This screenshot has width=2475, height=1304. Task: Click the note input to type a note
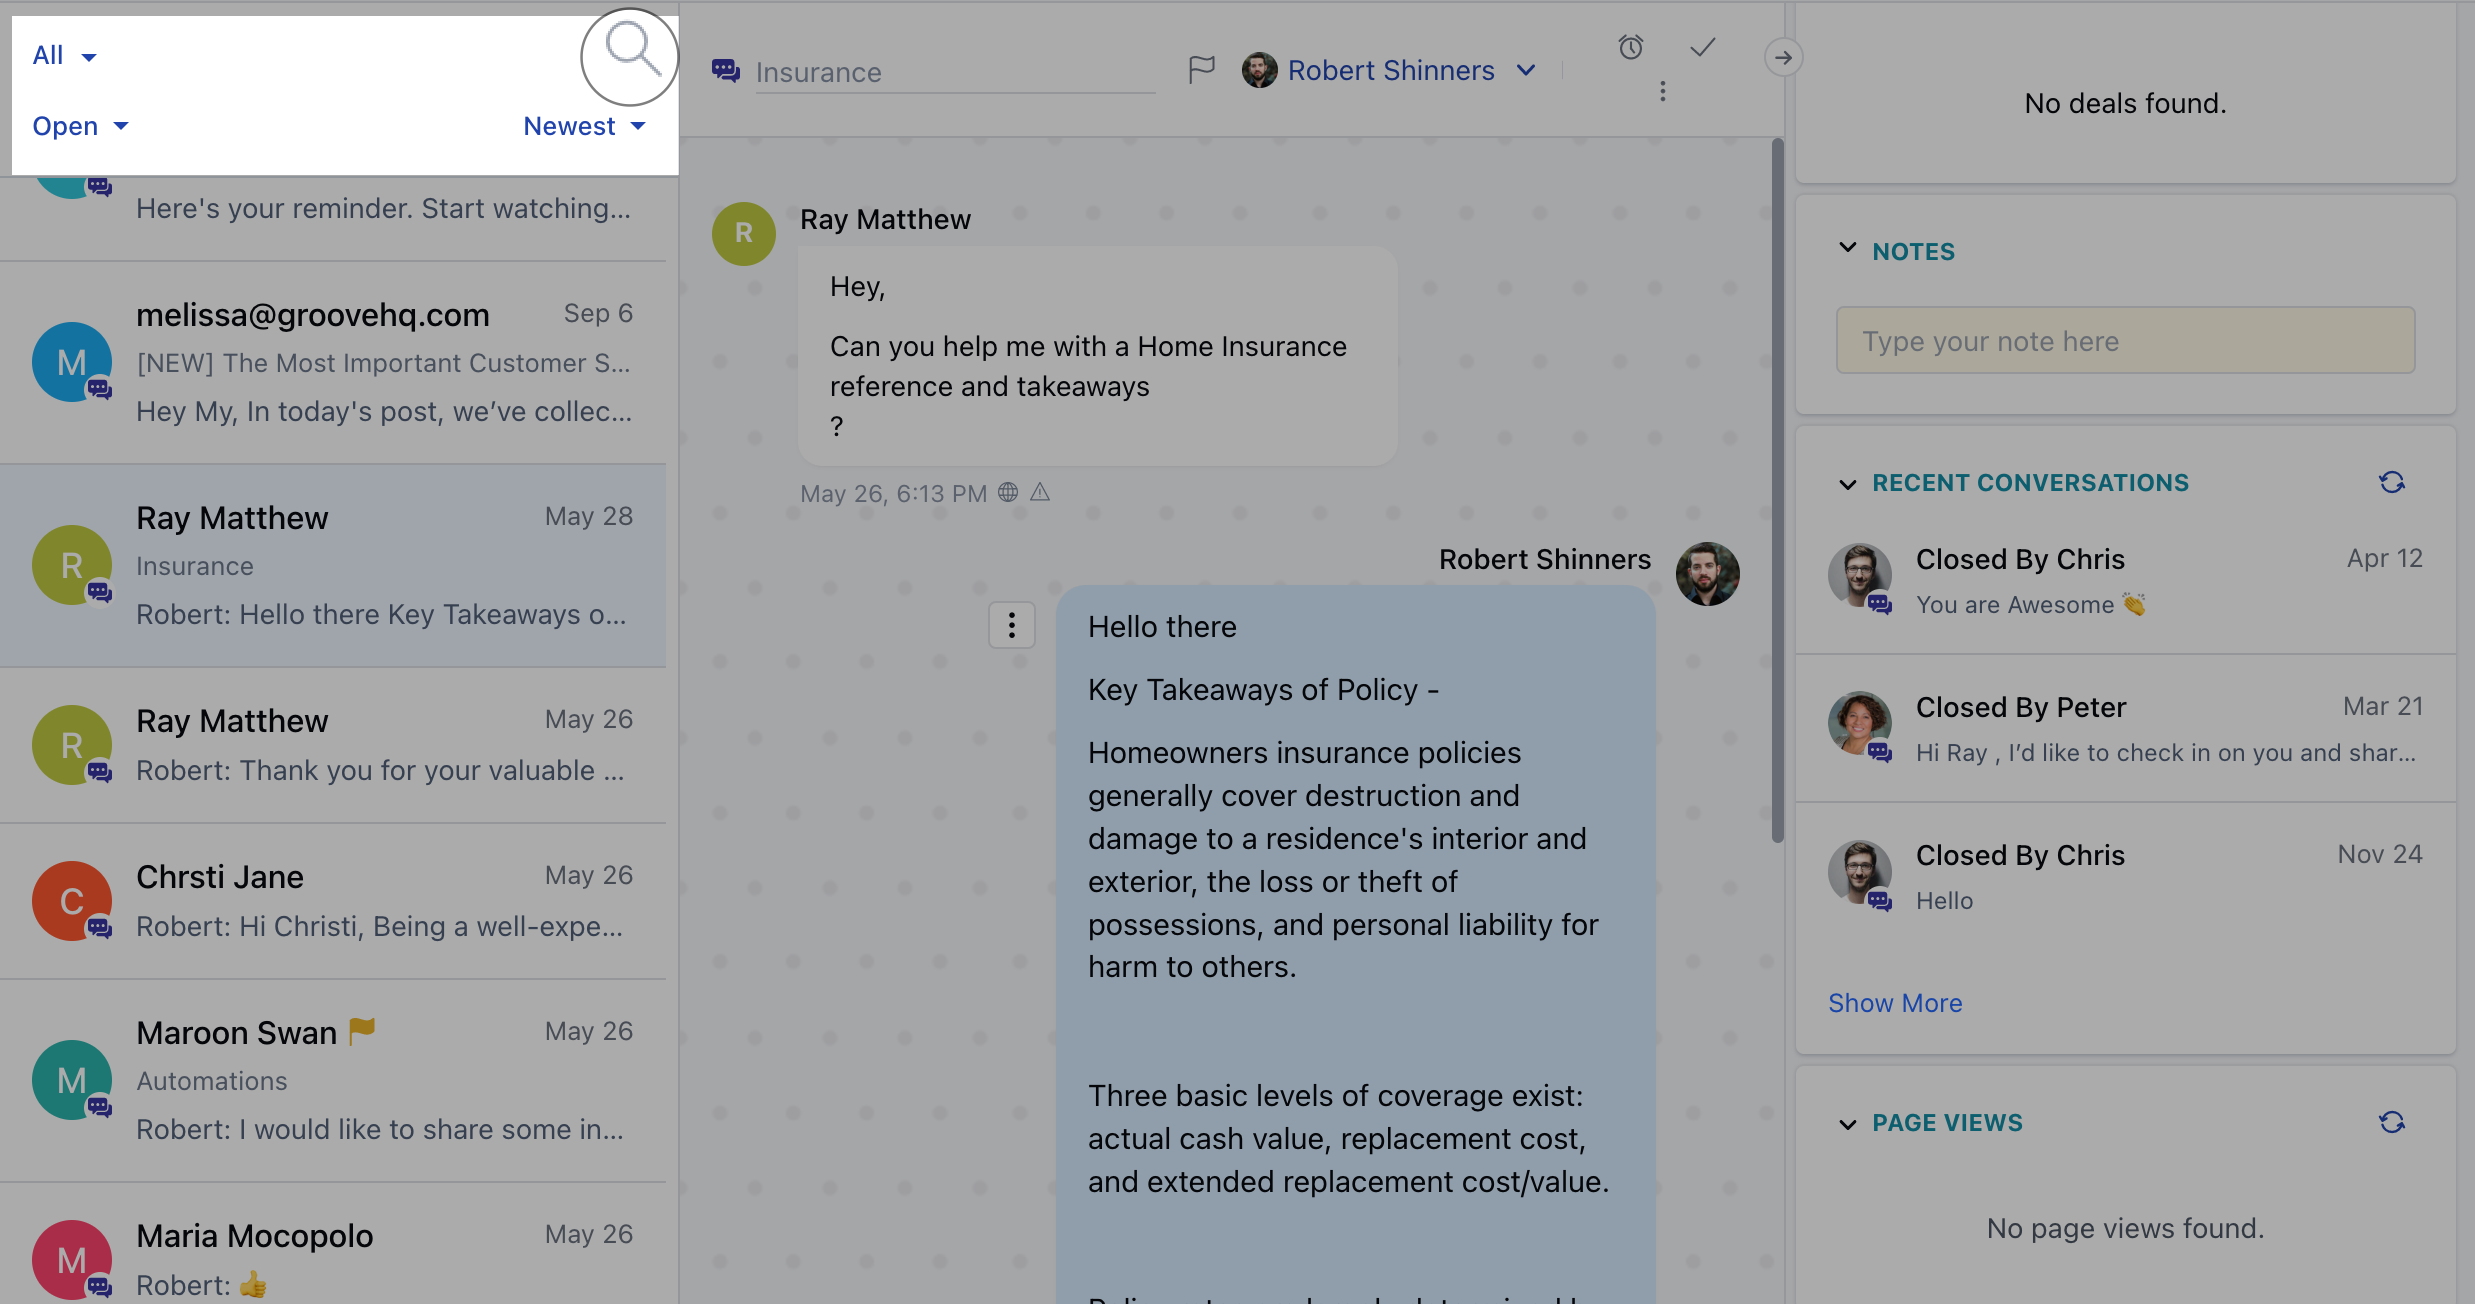(x=2124, y=340)
